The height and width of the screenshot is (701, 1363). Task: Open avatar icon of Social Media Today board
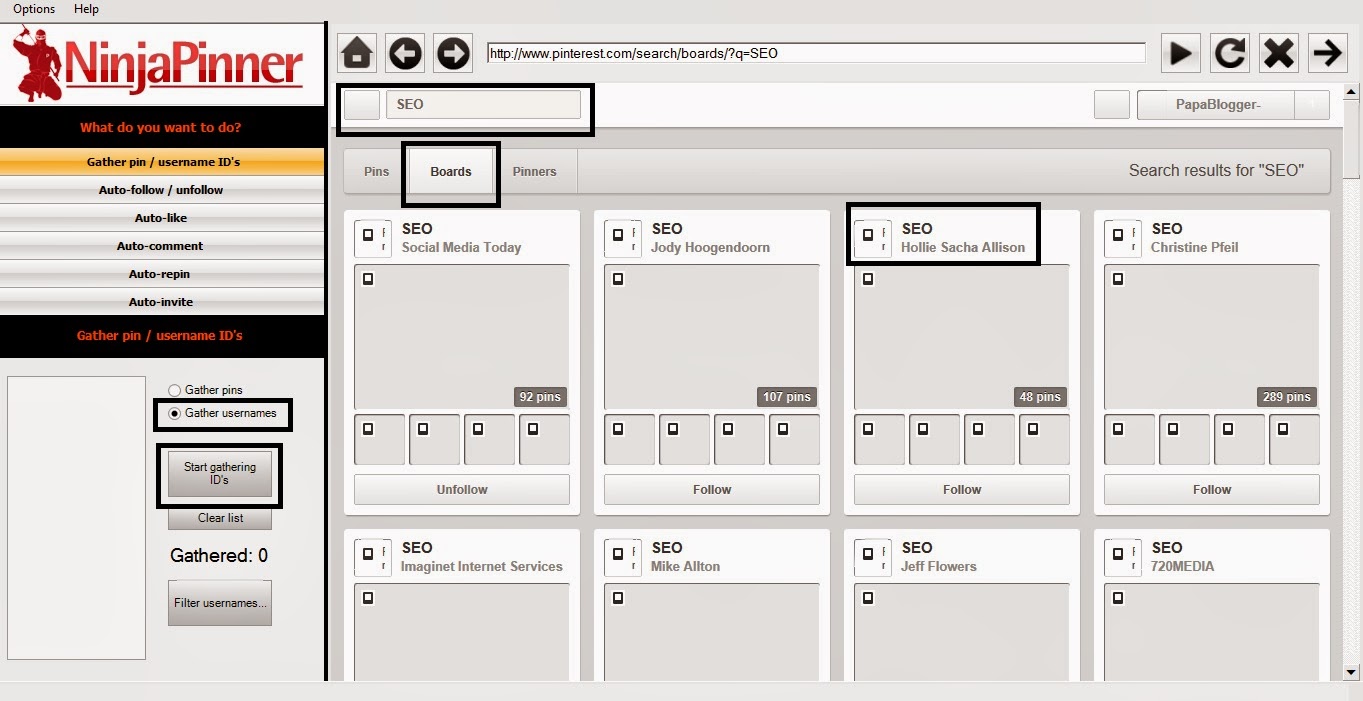tap(373, 239)
